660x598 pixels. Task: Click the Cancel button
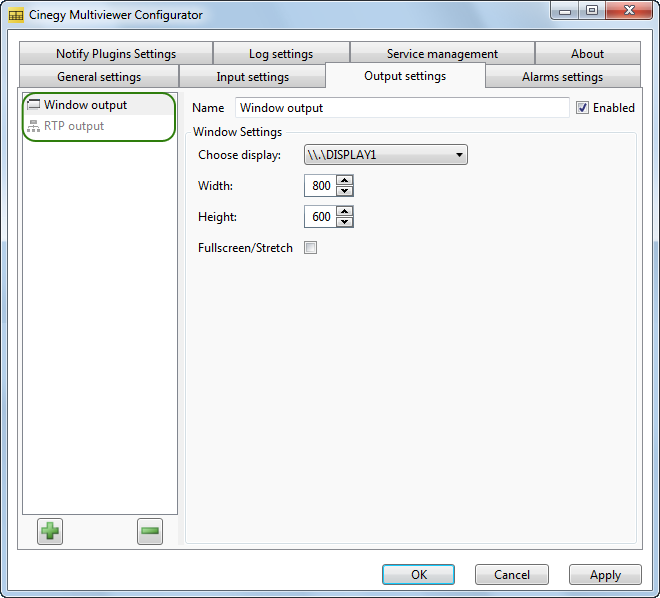[512, 574]
